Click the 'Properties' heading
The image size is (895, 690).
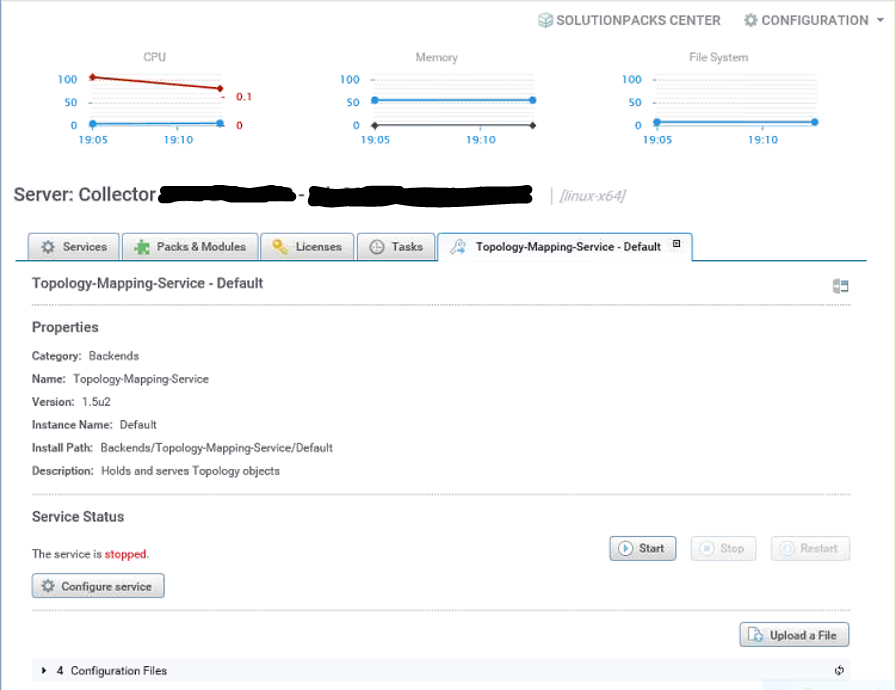pos(65,327)
